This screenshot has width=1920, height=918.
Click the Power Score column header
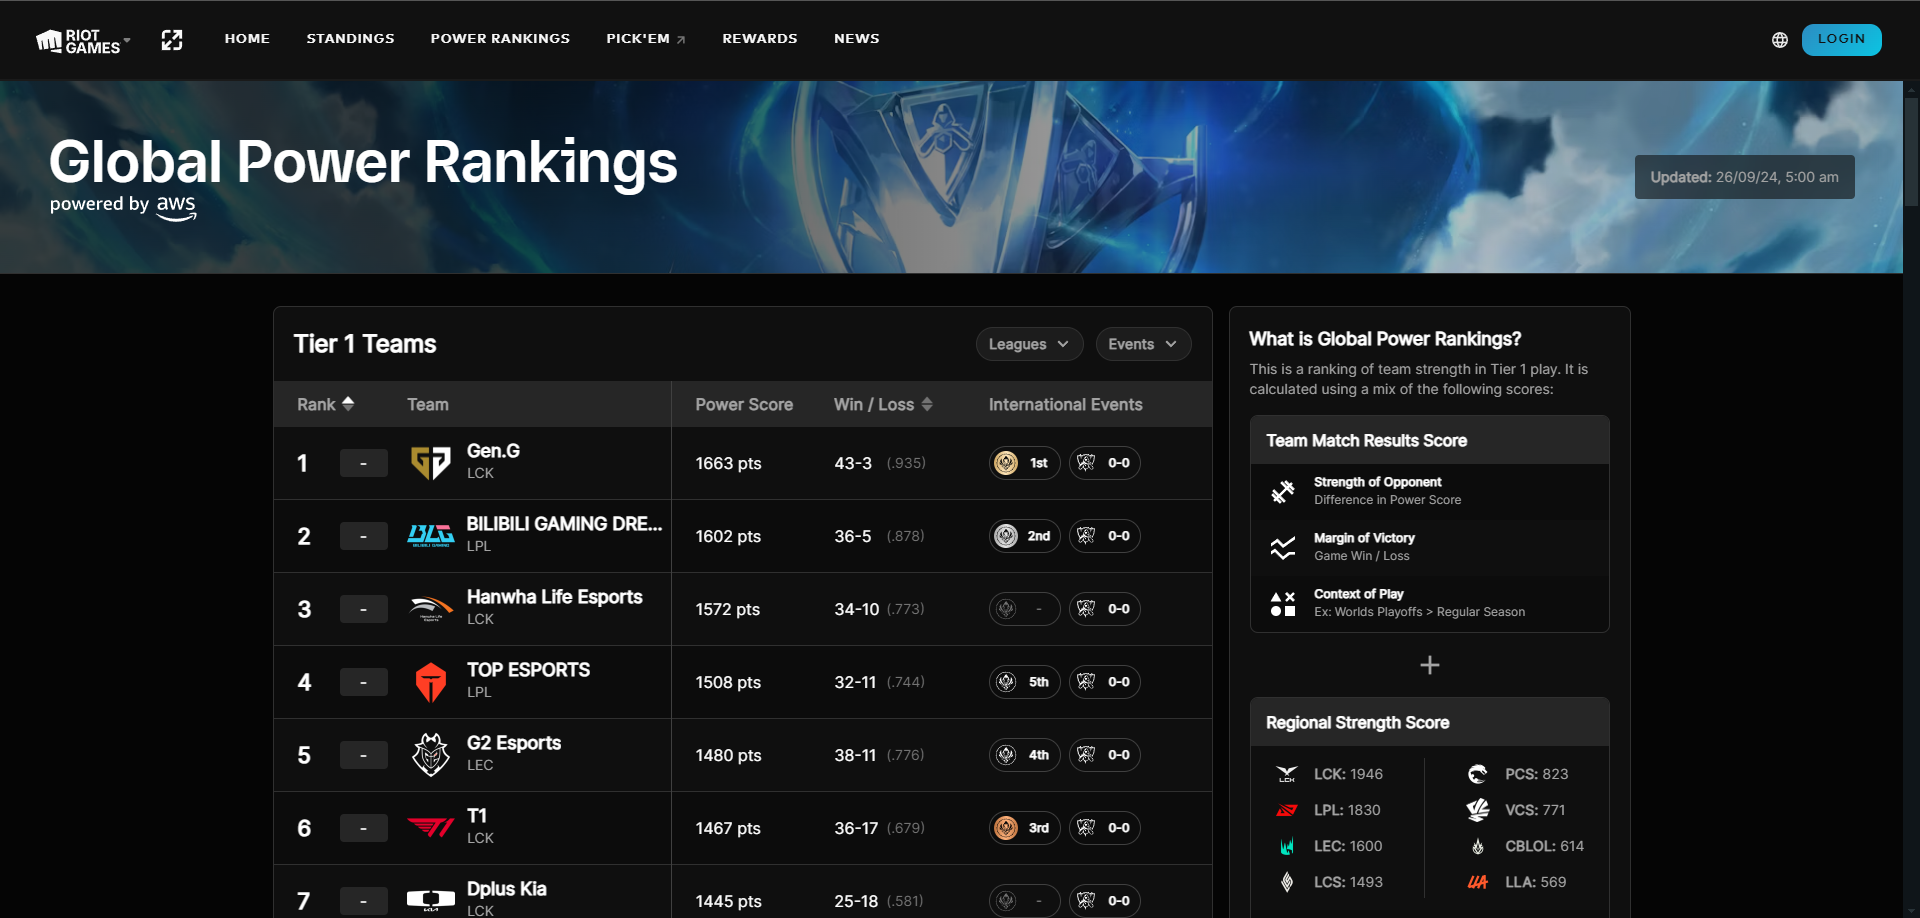[x=744, y=404]
